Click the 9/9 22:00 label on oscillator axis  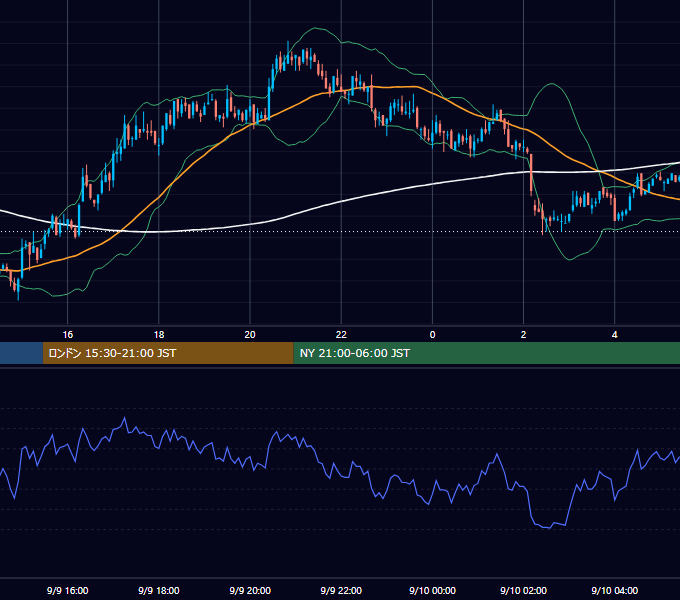point(341,590)
